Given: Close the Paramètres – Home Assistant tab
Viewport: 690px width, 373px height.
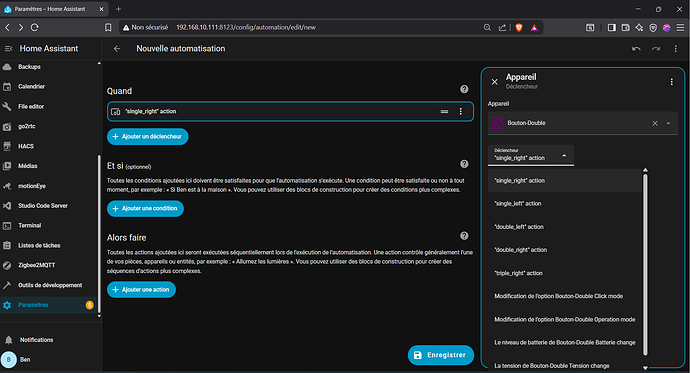Looking at the screenshot, I should pos(101,9).
